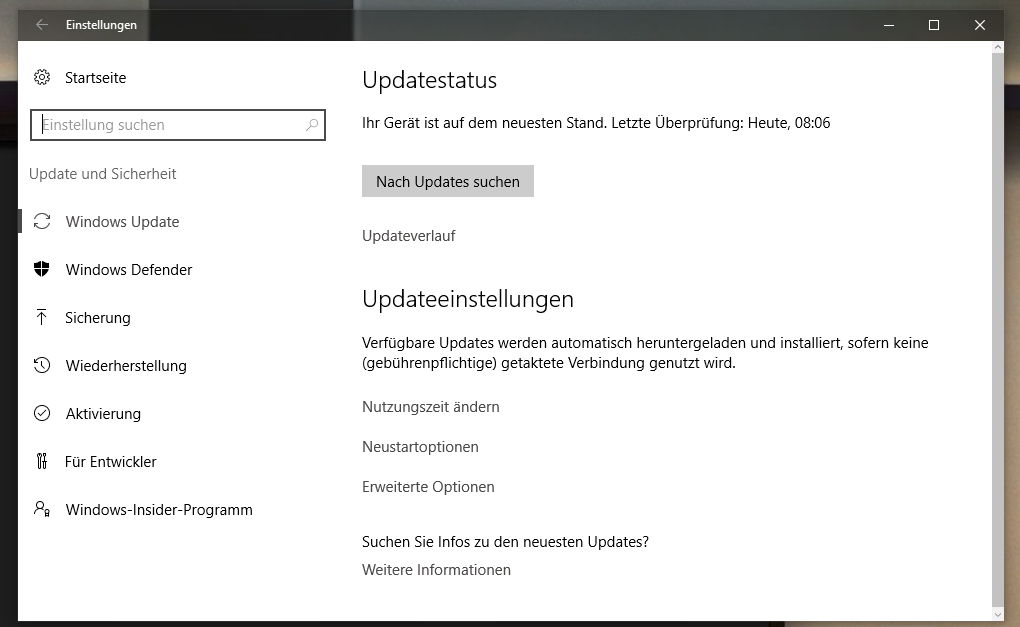Click the Windows-Insider-Programm person icon

click(42, 509)
